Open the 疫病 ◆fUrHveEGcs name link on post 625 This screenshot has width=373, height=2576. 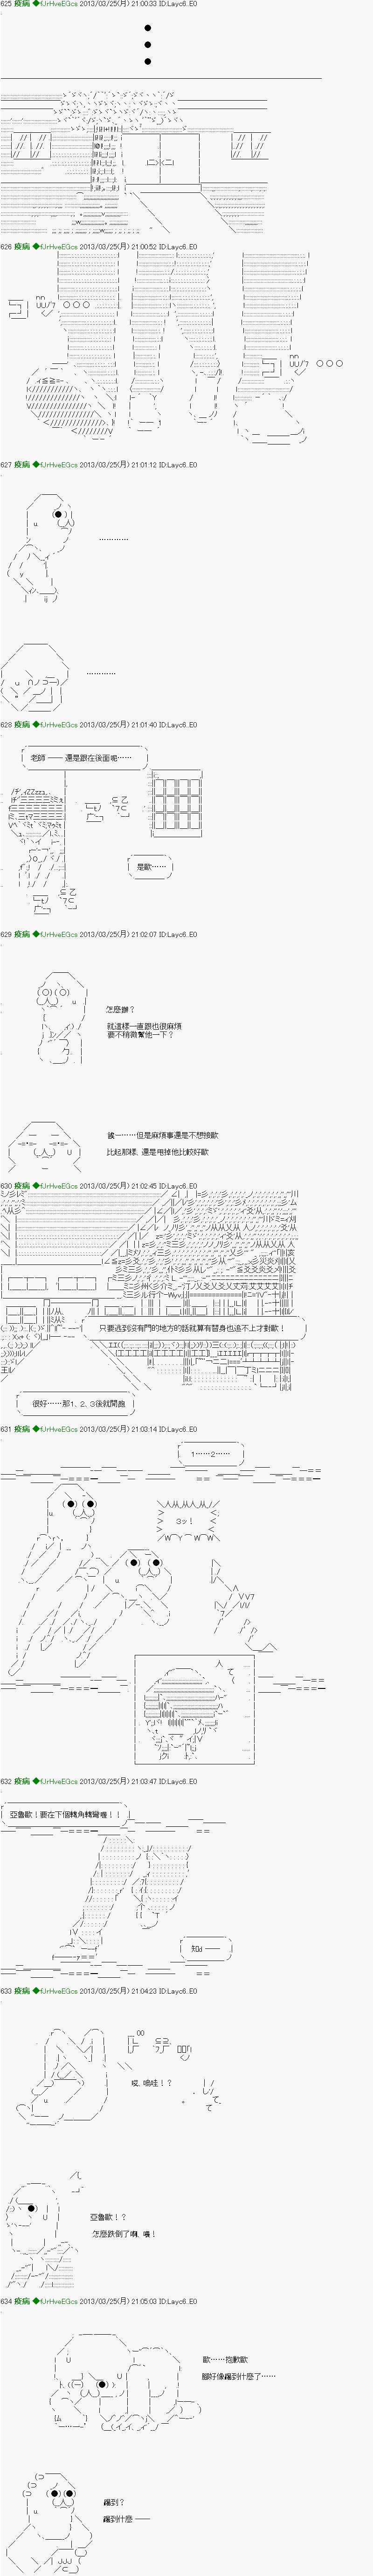[46, 5]
